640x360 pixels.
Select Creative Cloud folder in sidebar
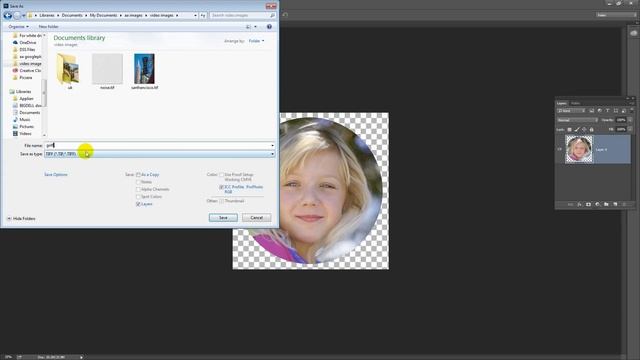[x=27, y=71]
